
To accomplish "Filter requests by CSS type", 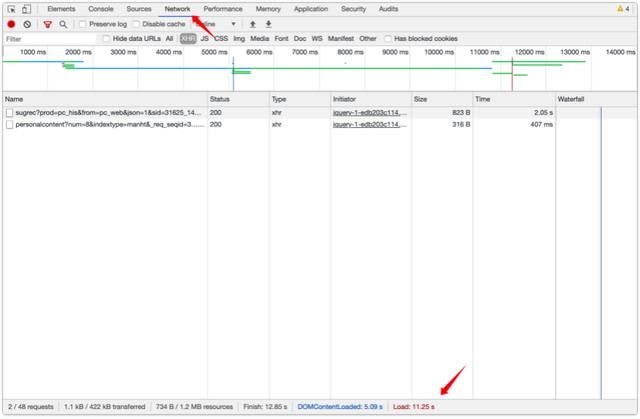I will [221, 39].
